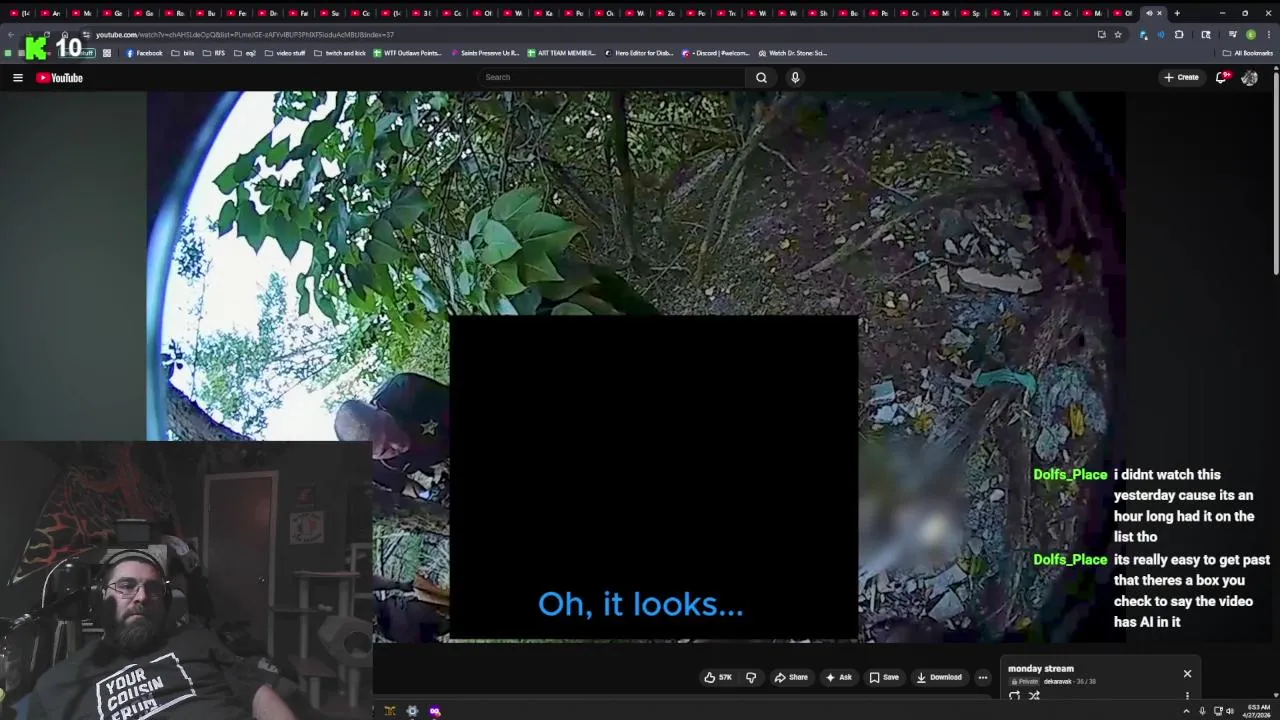Click the YouTube video player frame
Screen dimensions: 1280x720
click(x=636, y=366)
